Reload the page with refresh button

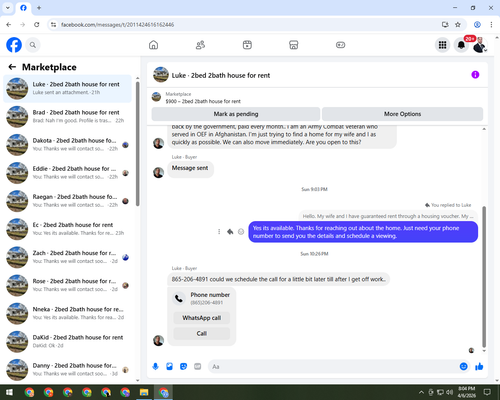pos(37,25)
